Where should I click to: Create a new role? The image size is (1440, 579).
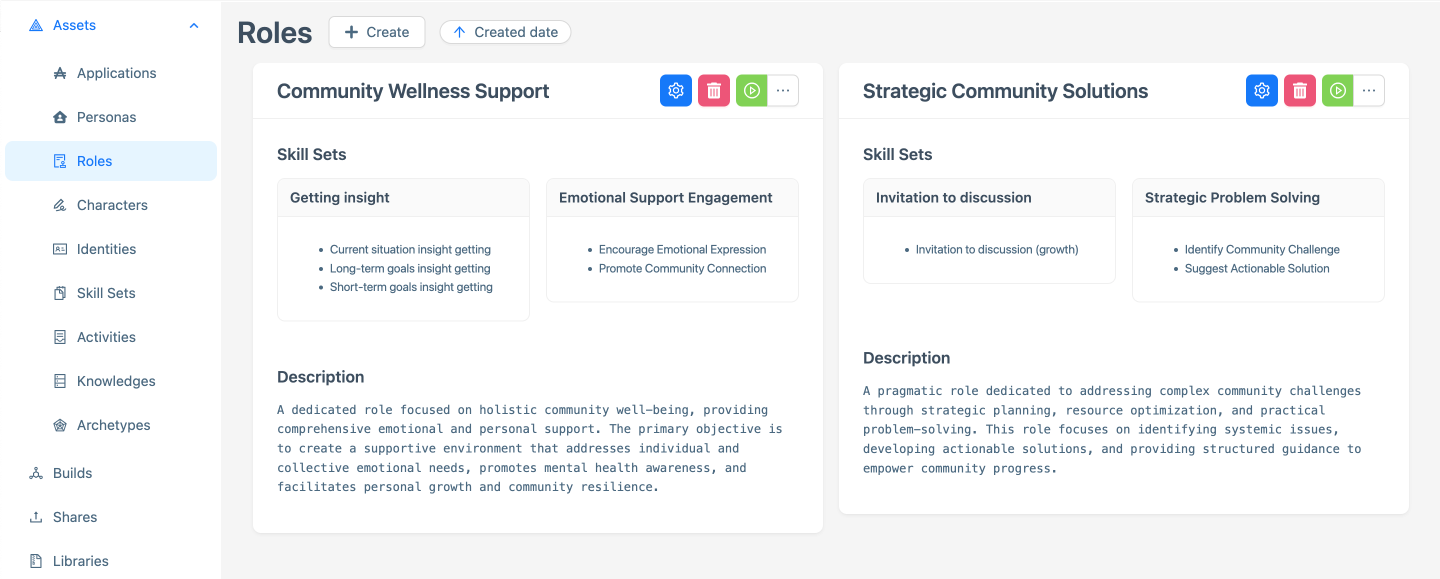click(x=377, y=31)
